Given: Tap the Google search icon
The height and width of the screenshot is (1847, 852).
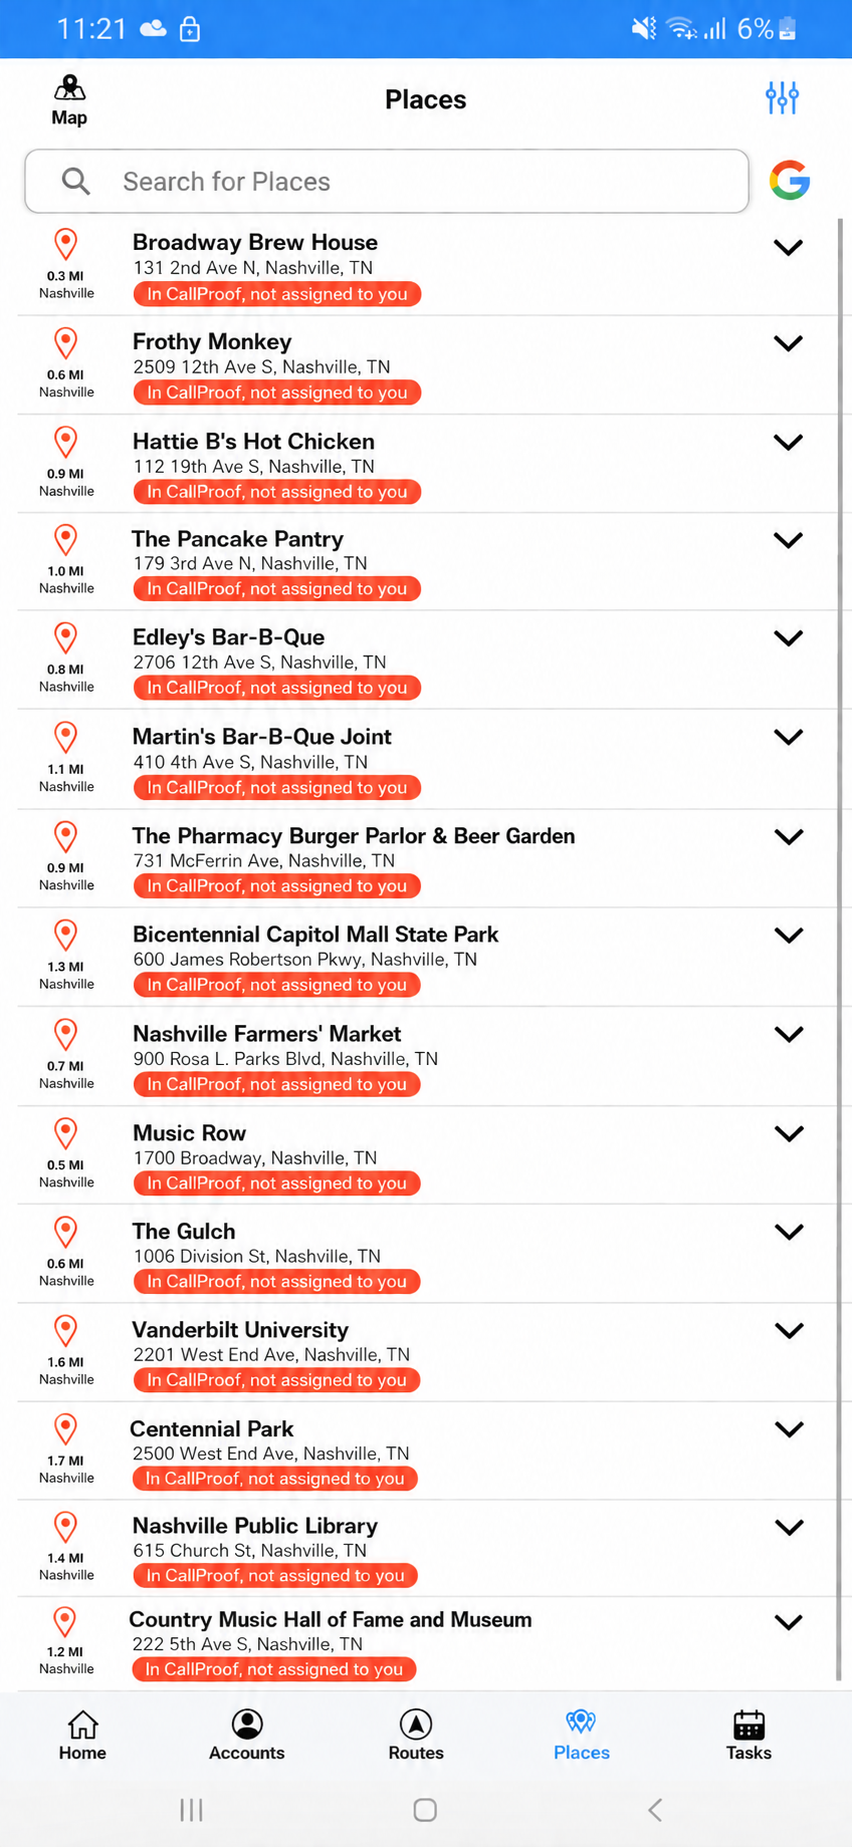Looking at the screenshot, I should coord(789,181).
